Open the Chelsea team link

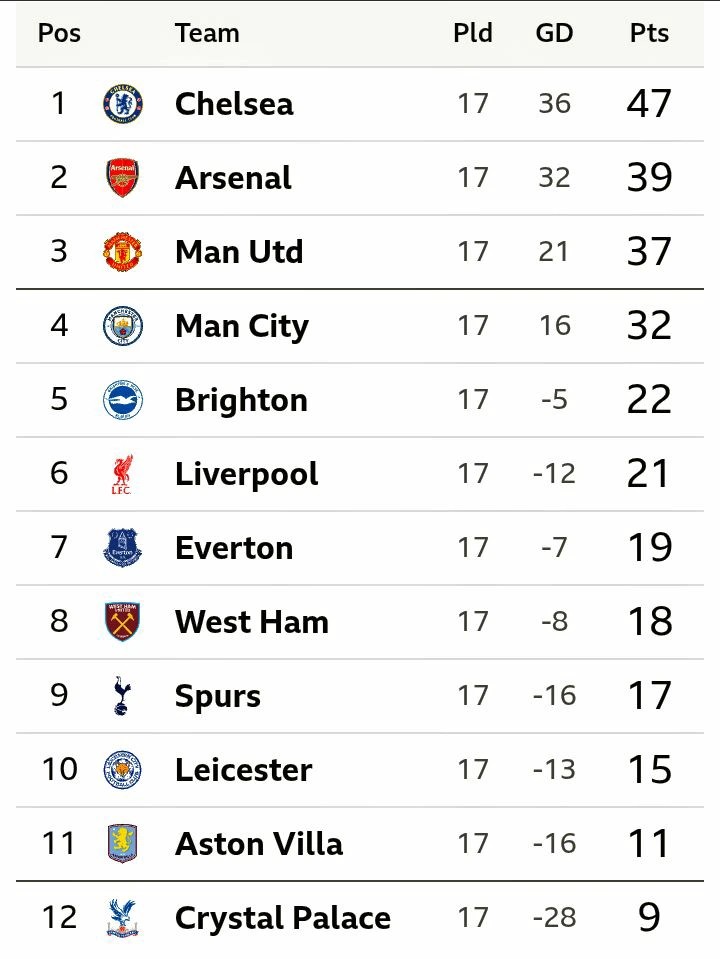tap(234, 103)
